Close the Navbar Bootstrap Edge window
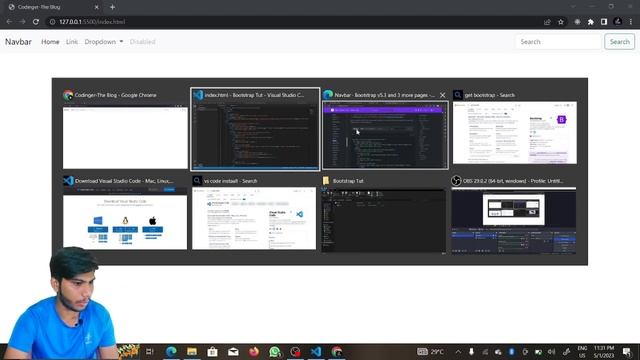The image size is (640, 360). pos(442,95)
